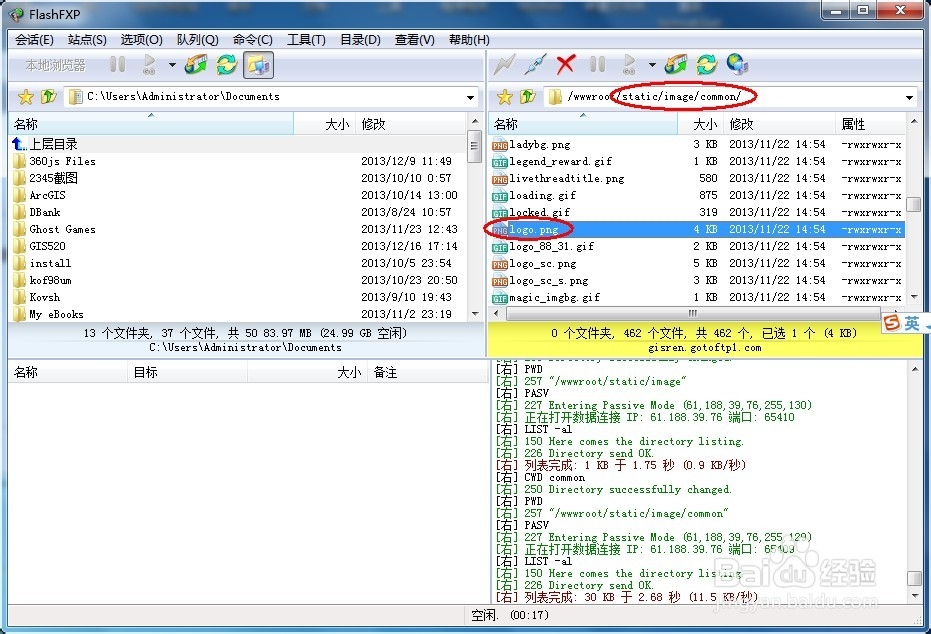The image size is (931, 634).
Task: Click remote pane change folder icon
Action: click(x=676, y=64)
